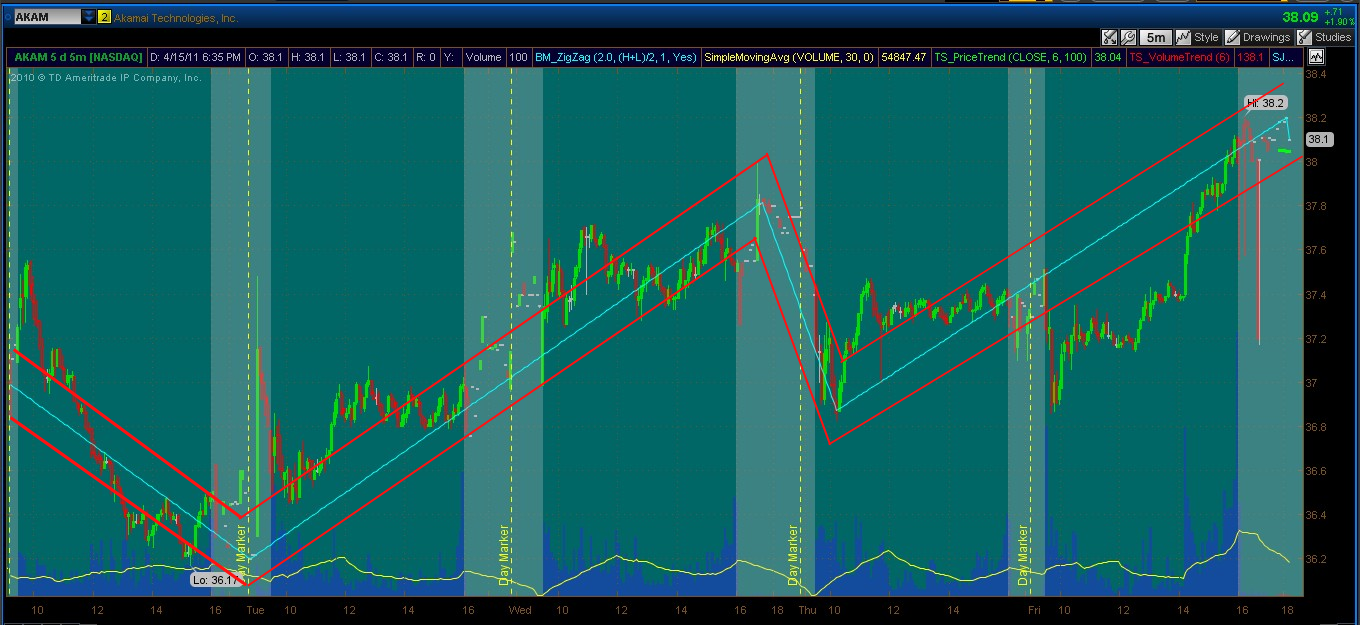Click the truncated SJ... study label

(1286, 58)
